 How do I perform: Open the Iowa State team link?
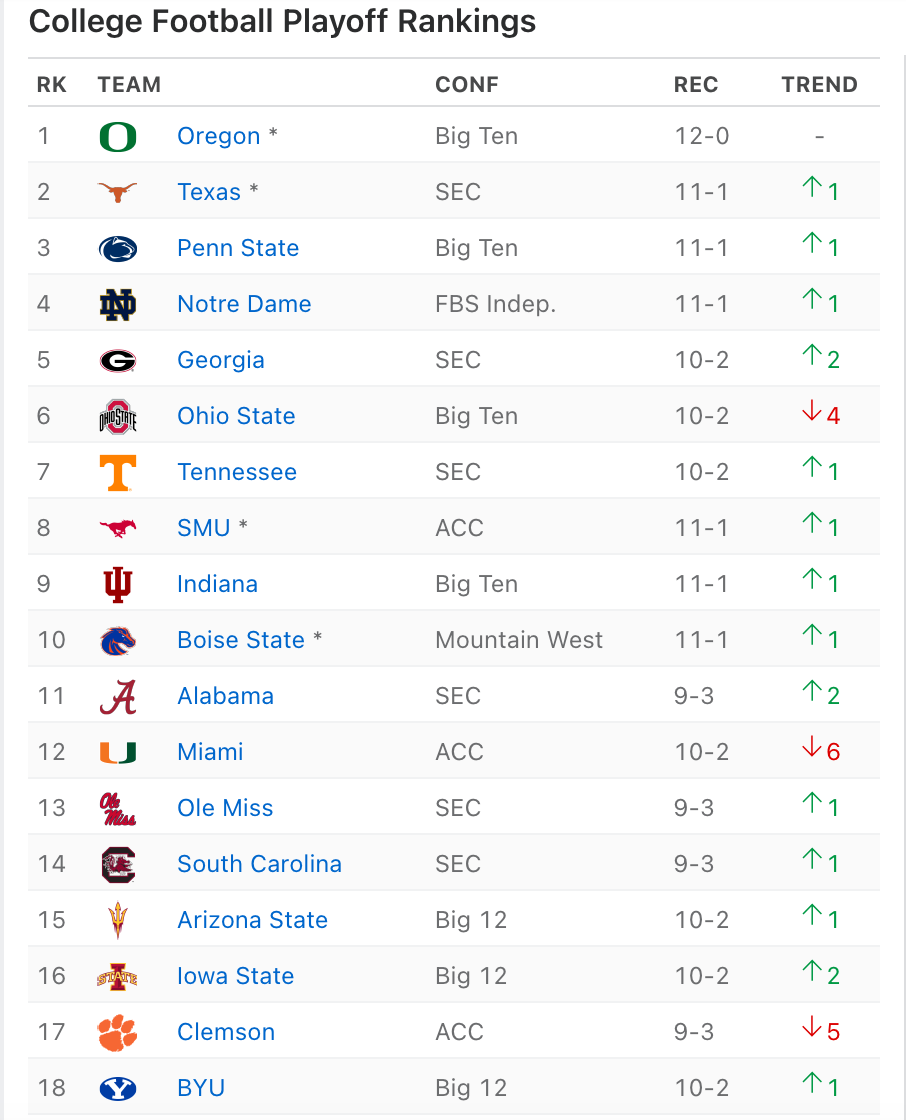tap(236, 976)
